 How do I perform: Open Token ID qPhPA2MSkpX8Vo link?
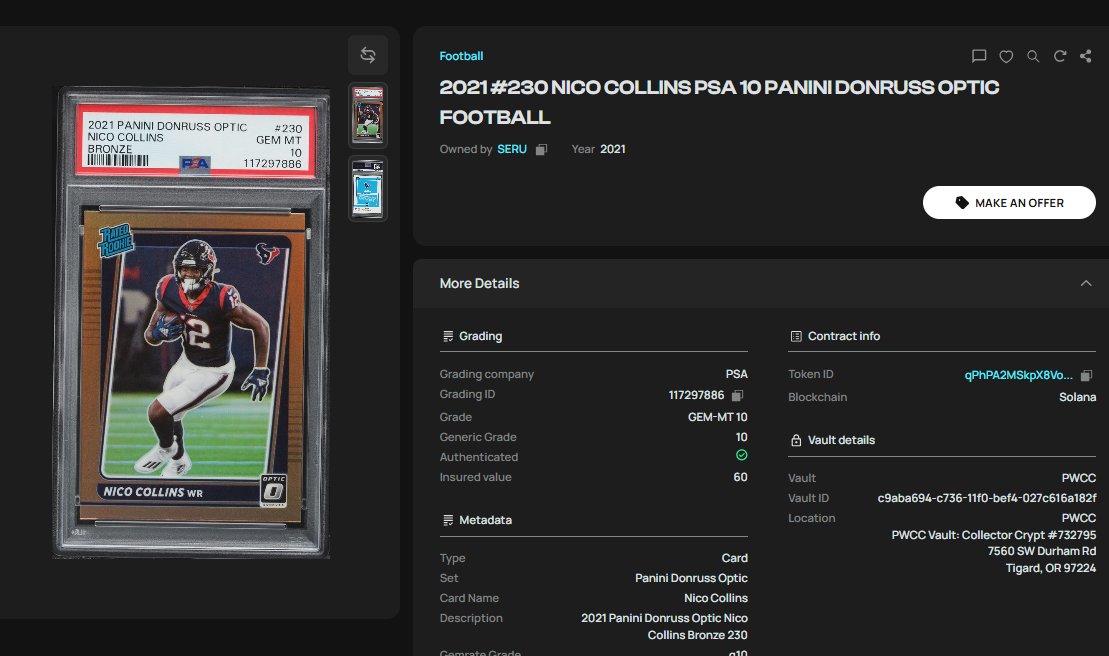[1018, 375]
